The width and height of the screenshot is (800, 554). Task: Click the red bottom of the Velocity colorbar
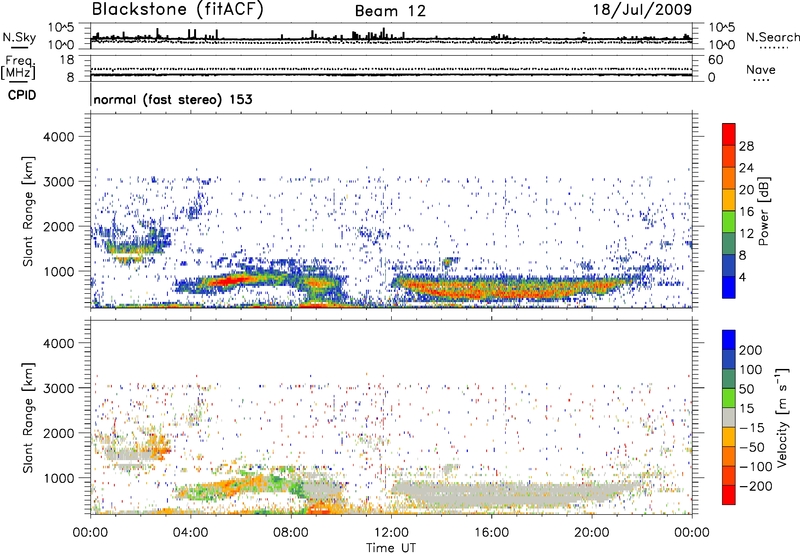point(729,495)
